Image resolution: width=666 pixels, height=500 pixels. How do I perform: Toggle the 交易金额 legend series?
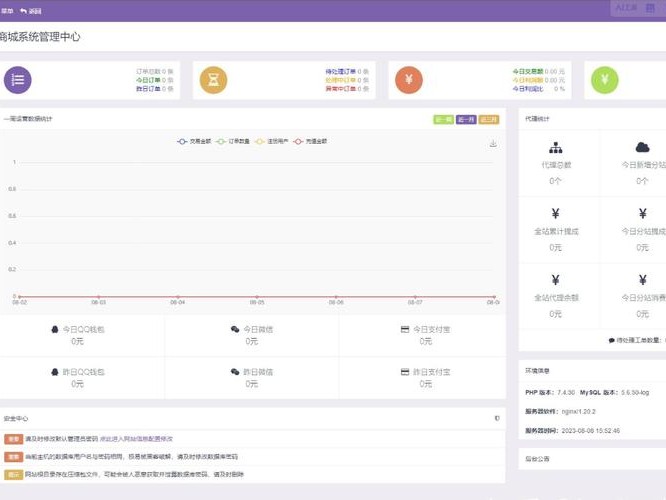click(194, 141)
